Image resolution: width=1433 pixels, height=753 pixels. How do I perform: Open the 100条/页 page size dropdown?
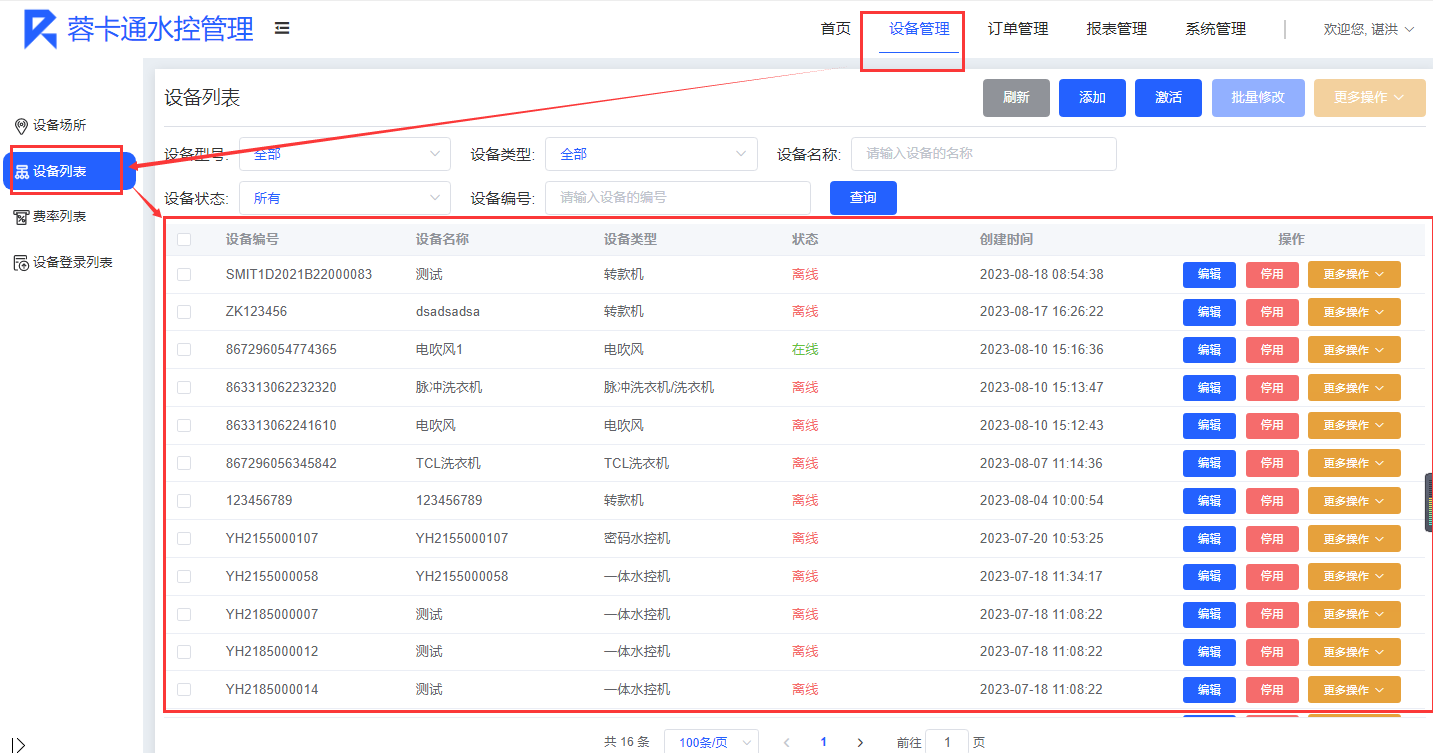coord(711,742)
